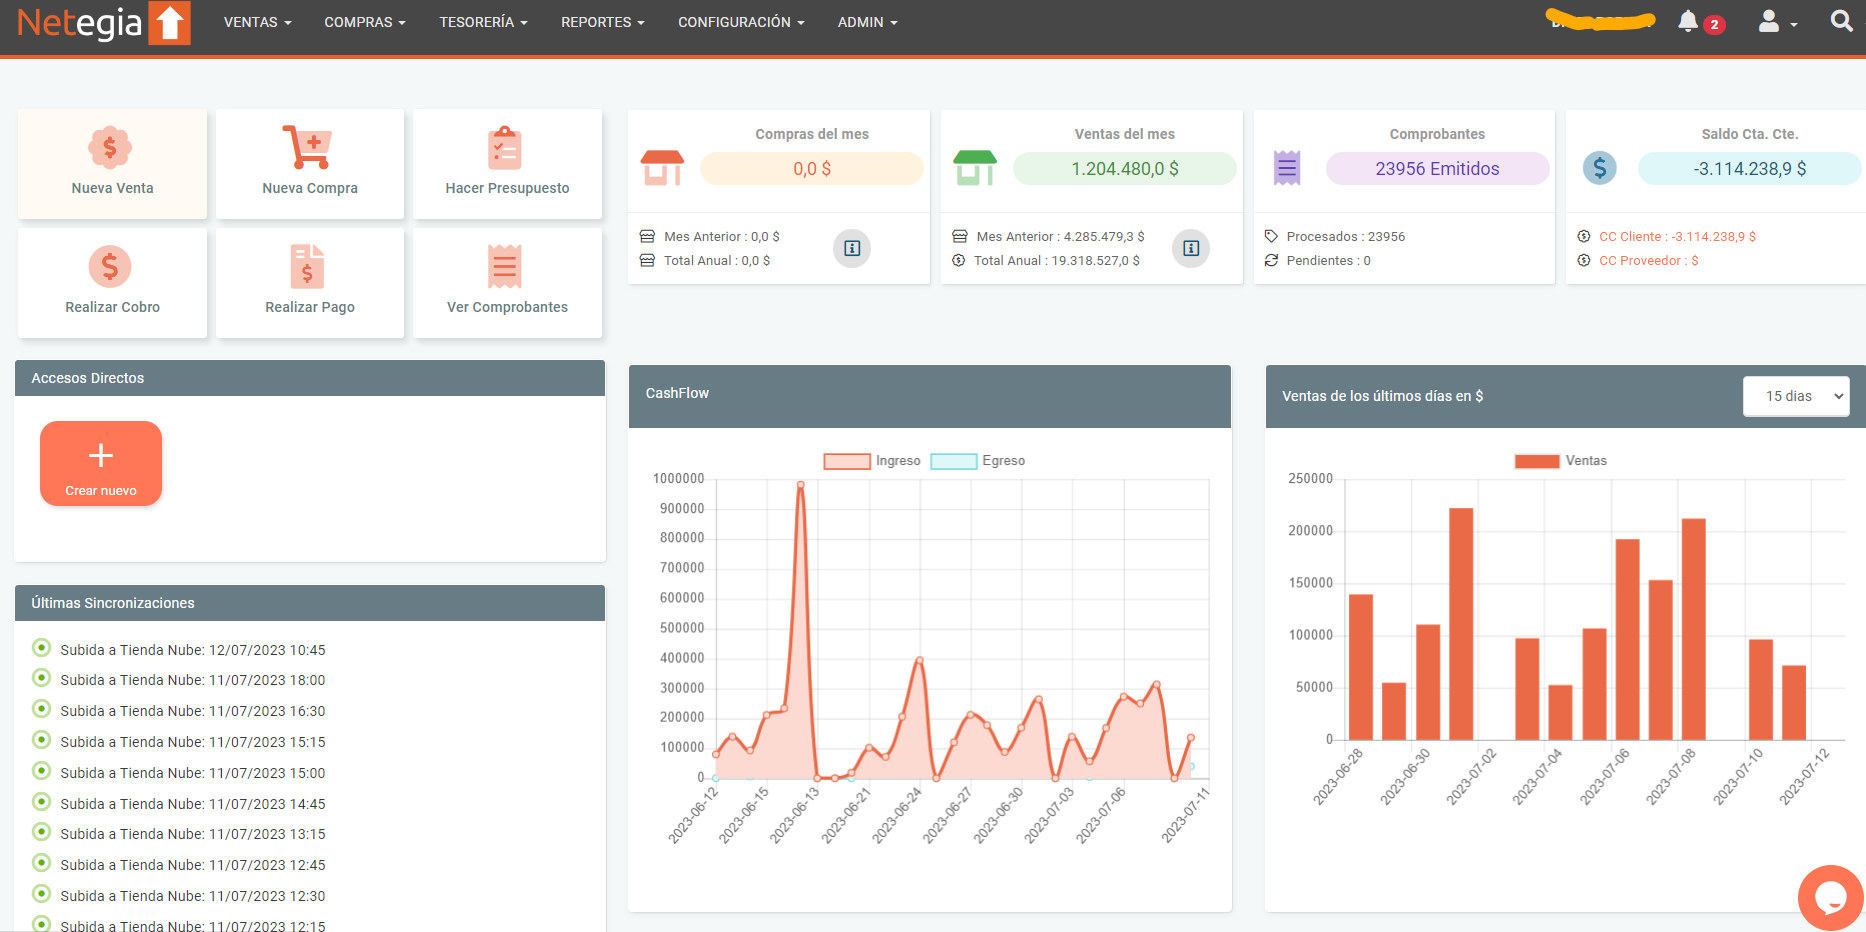Click sync entry 11/07/2023 18:00
Image resolution: width=1866 pixels, height=932 pixels.
coord(192,680)
